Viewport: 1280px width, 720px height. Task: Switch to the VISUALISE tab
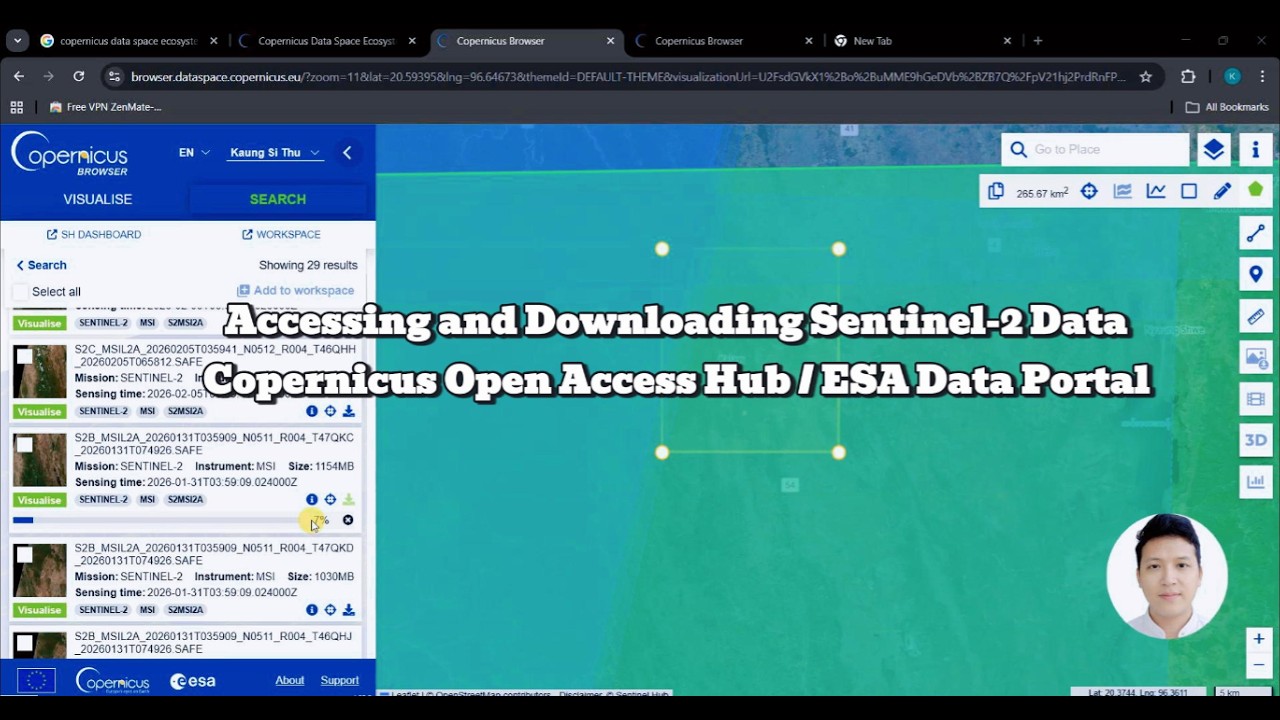point(97,199)
